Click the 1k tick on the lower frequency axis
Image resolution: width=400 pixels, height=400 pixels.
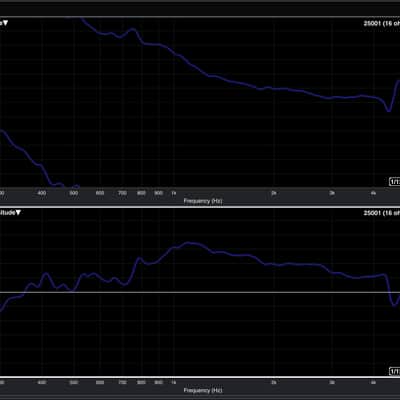(x=173, y=382)
